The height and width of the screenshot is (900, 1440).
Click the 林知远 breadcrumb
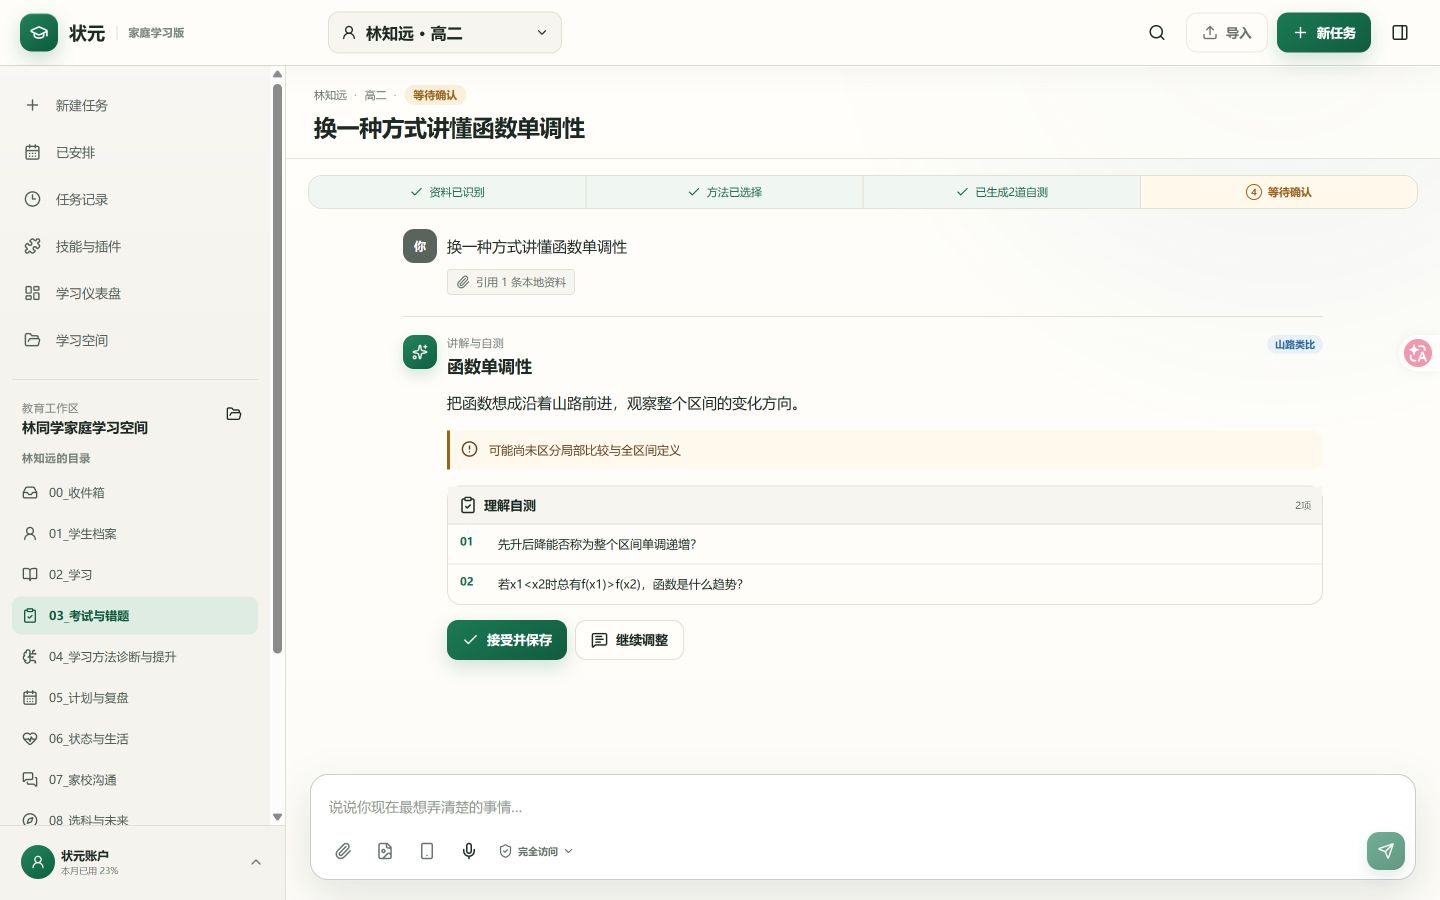tap(330, 95)
